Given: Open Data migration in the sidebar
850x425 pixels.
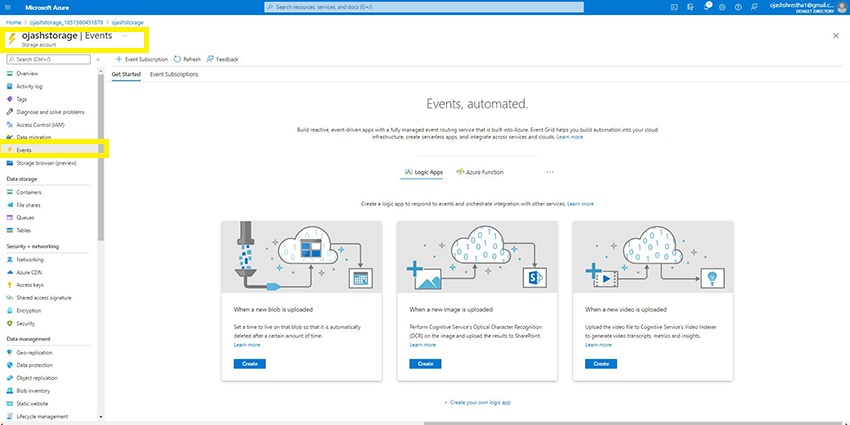Looking at the screenshot, I should click(x=34, y=137).
